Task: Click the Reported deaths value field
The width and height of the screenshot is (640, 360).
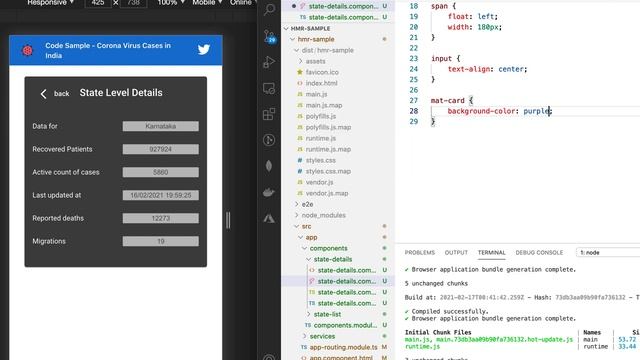Action: (x=160, y=218)
